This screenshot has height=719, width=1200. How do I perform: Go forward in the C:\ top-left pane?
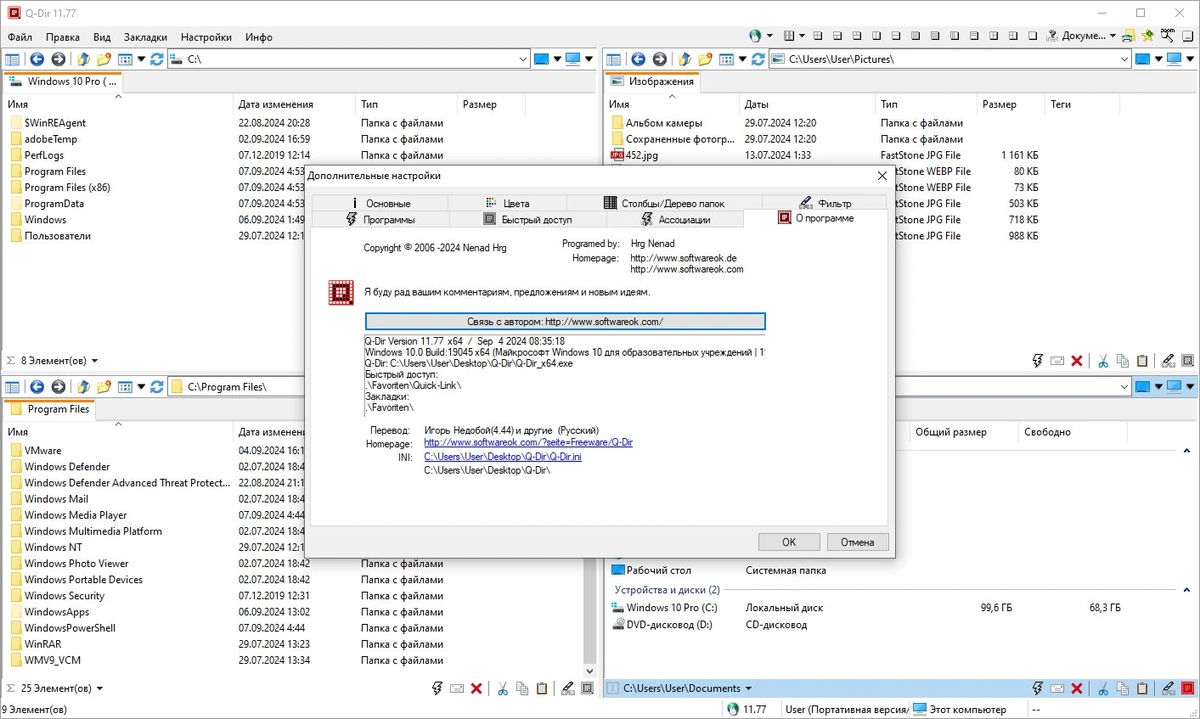(x=58, y=59)
